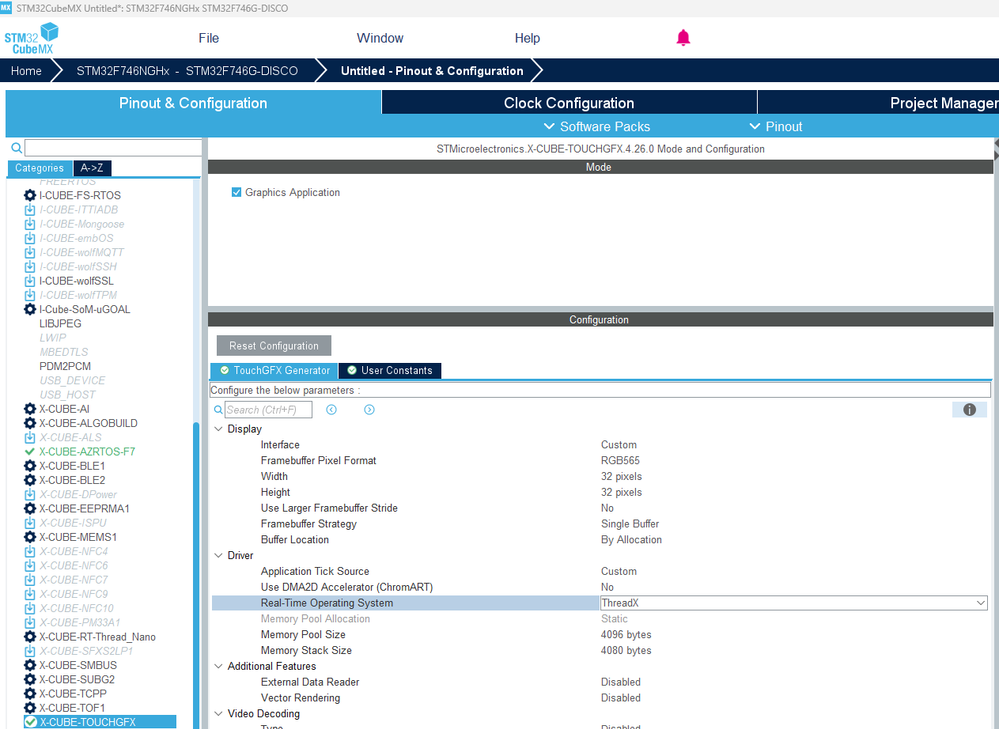999x729 pixels.
Task: Click the STM32CubeMX logo
Action: point(31,38)
